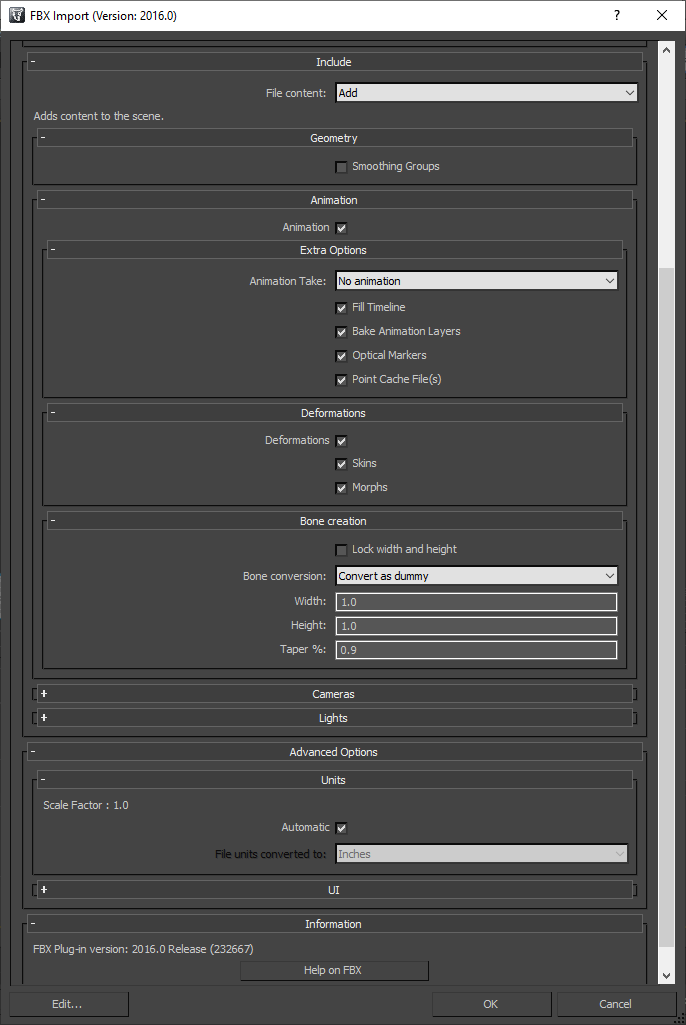The height and width of the screenshot is (1025, 686).
Task: Close the FBX Import dialog
Action: pos(662,15)
